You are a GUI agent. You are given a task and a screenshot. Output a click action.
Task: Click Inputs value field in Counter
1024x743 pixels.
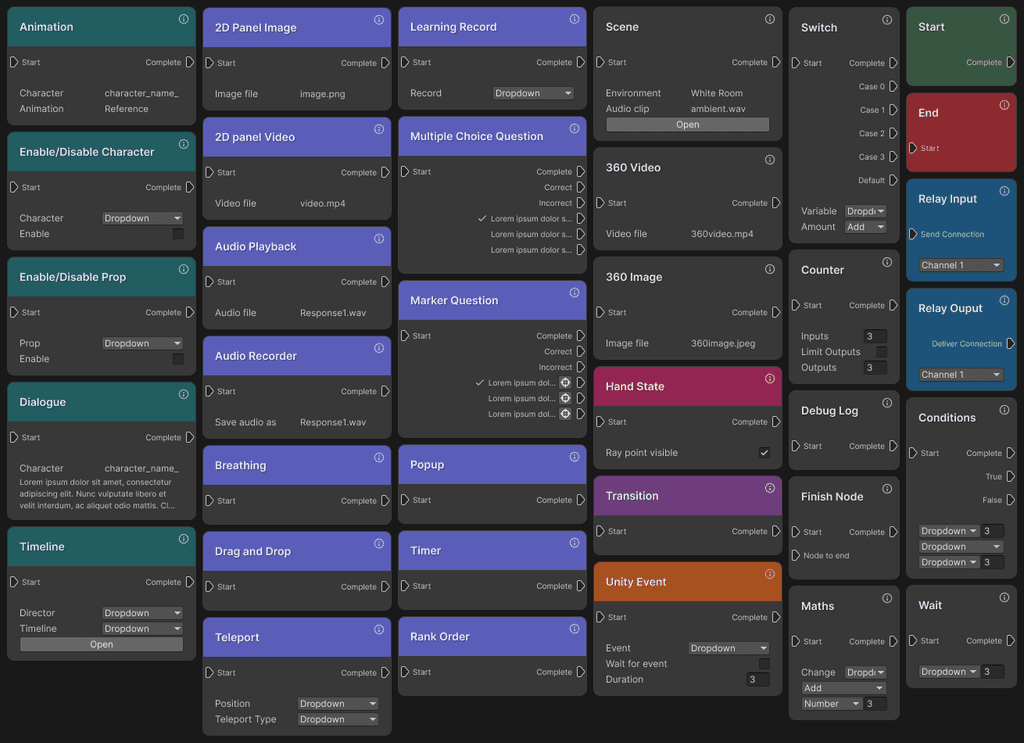[x=875, y=336]
